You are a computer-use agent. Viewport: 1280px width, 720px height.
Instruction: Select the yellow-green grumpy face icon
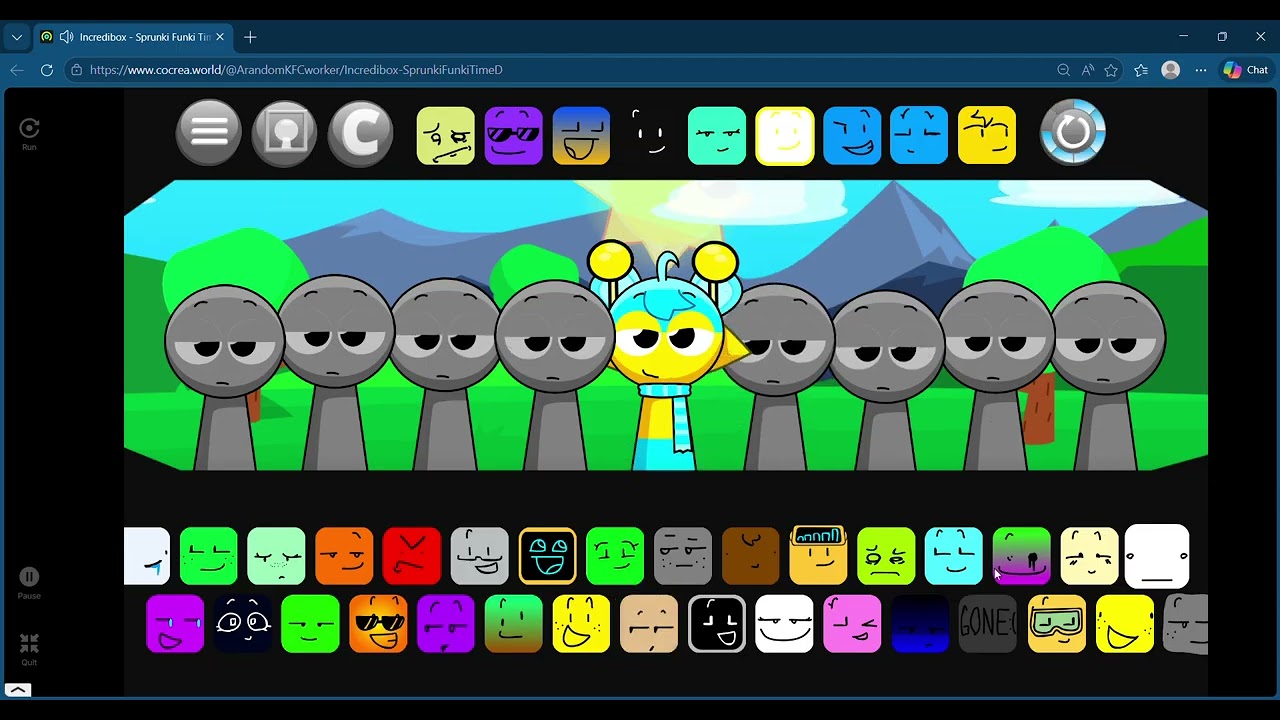[446, 135]
